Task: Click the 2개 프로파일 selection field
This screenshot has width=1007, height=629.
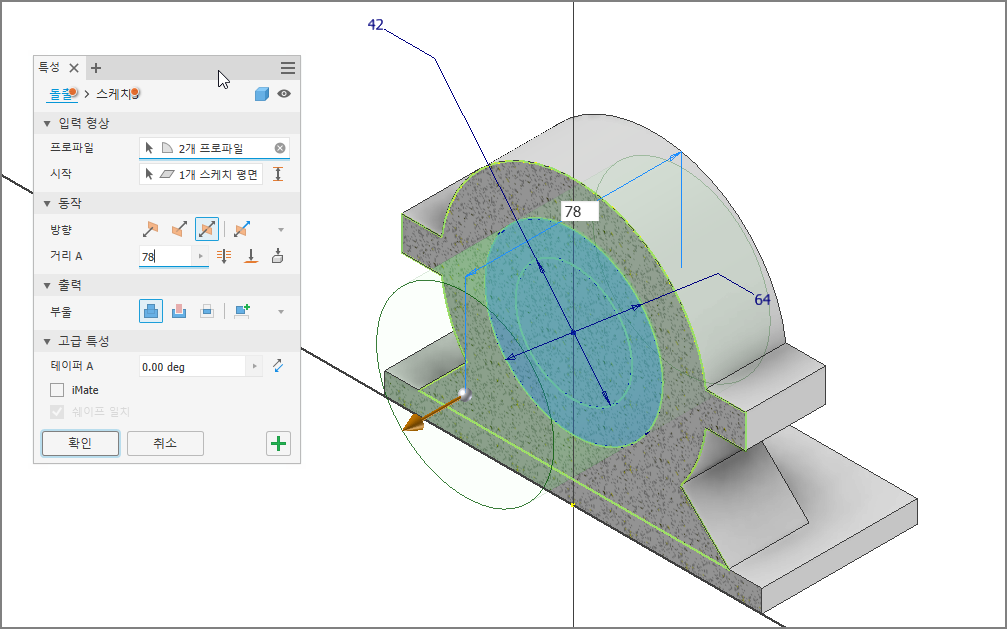Action: click(x=214, y=148)
